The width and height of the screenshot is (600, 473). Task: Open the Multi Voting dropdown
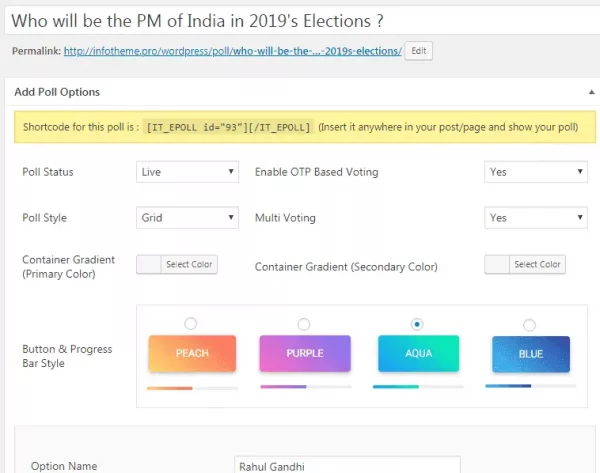pyautogui.click(x=536, y=218)
